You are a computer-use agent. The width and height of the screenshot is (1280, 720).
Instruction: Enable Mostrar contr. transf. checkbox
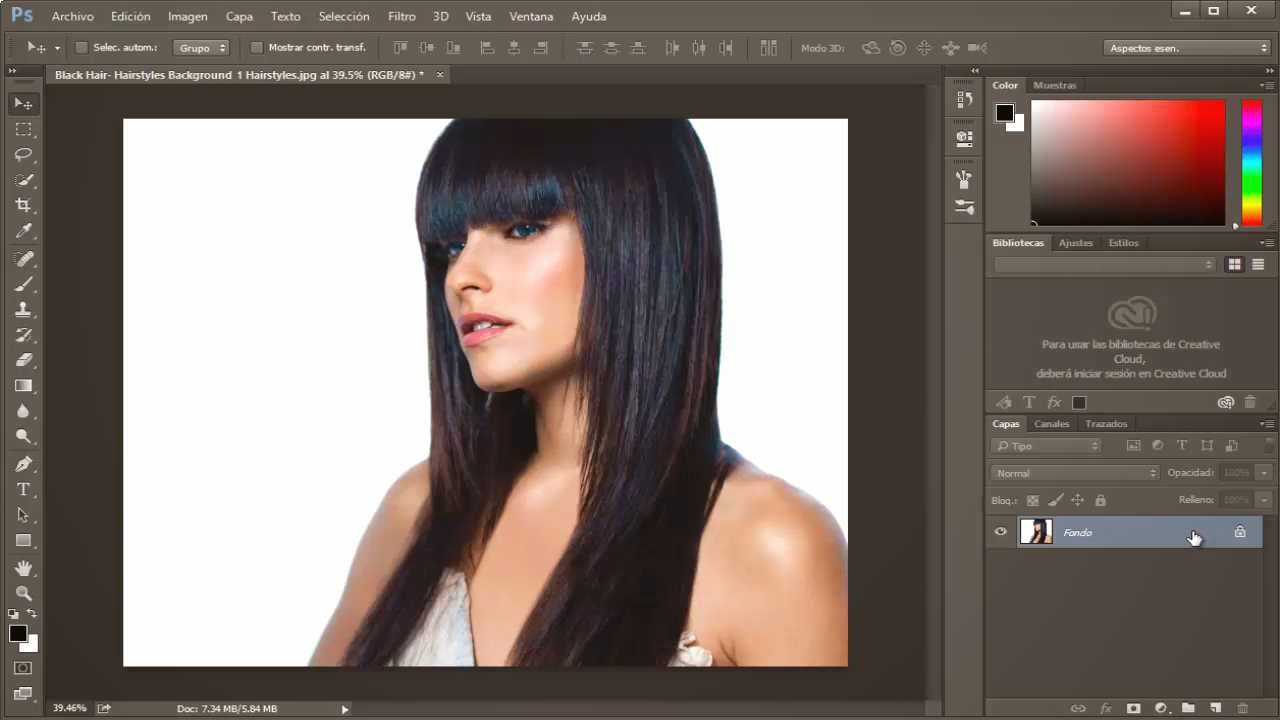pos(256,47)
